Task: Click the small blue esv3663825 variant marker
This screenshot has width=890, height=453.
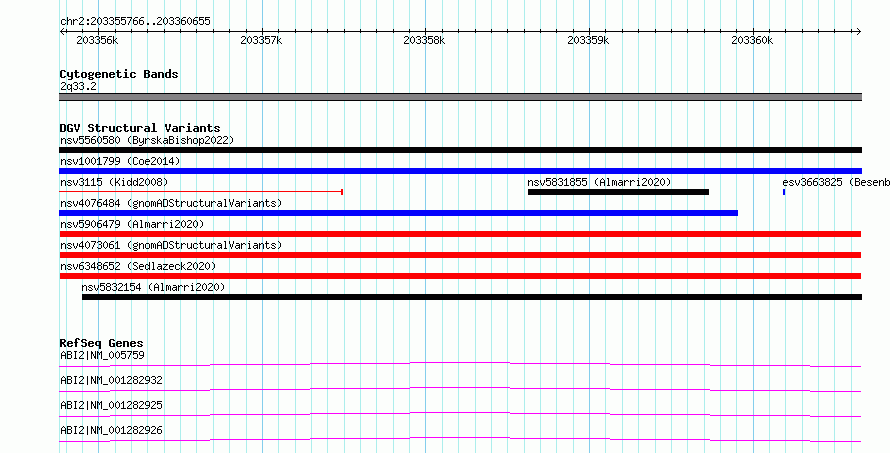Action: [x=784, y=192]
